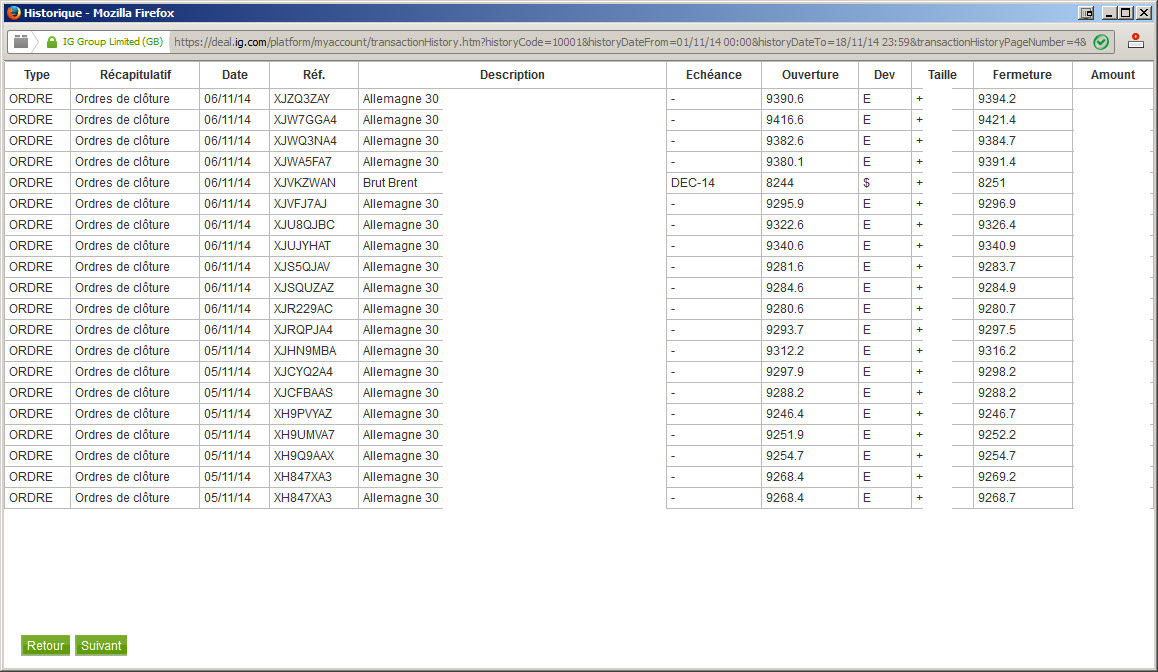Click the Dev column header

tap(884, 75)
